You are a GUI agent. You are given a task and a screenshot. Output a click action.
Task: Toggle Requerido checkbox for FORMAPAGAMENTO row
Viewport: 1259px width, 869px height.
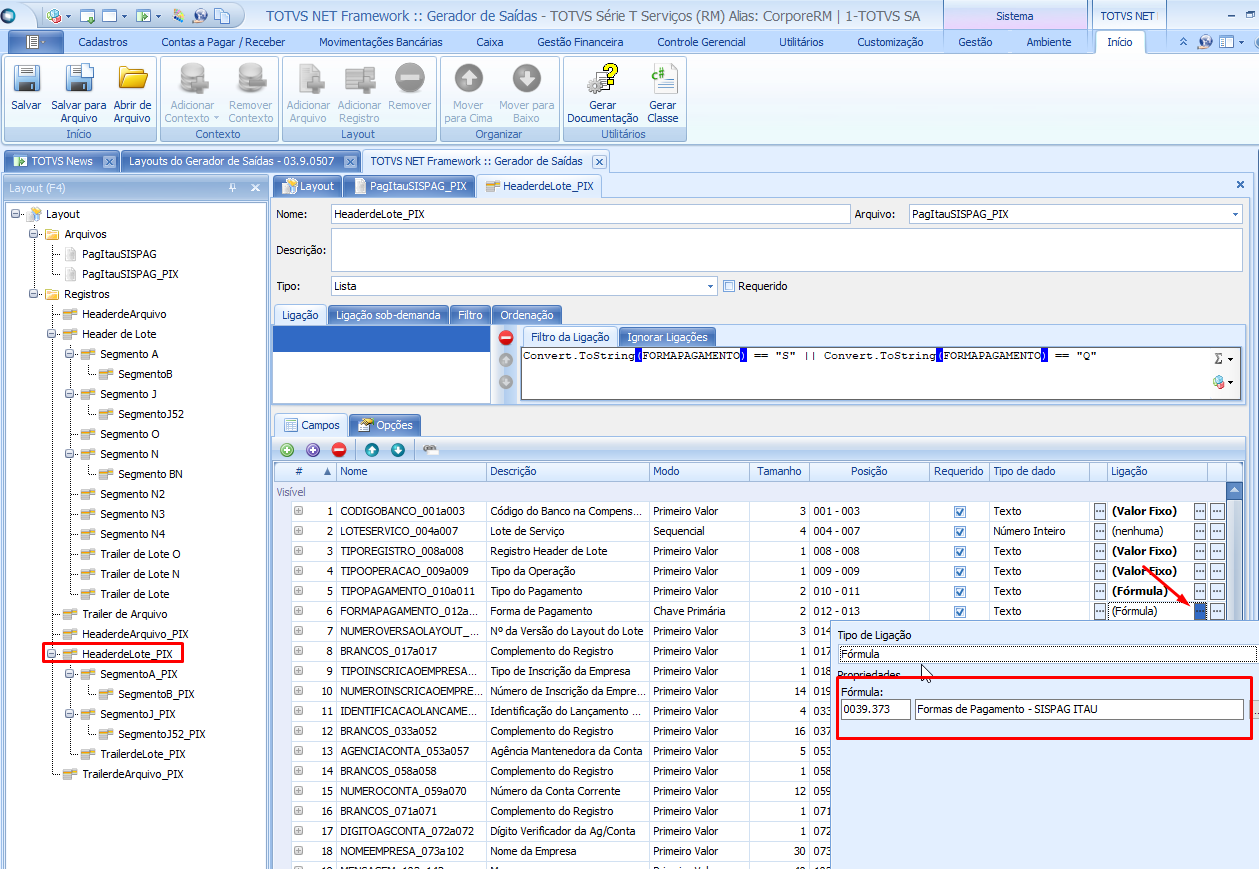point(960,611)
